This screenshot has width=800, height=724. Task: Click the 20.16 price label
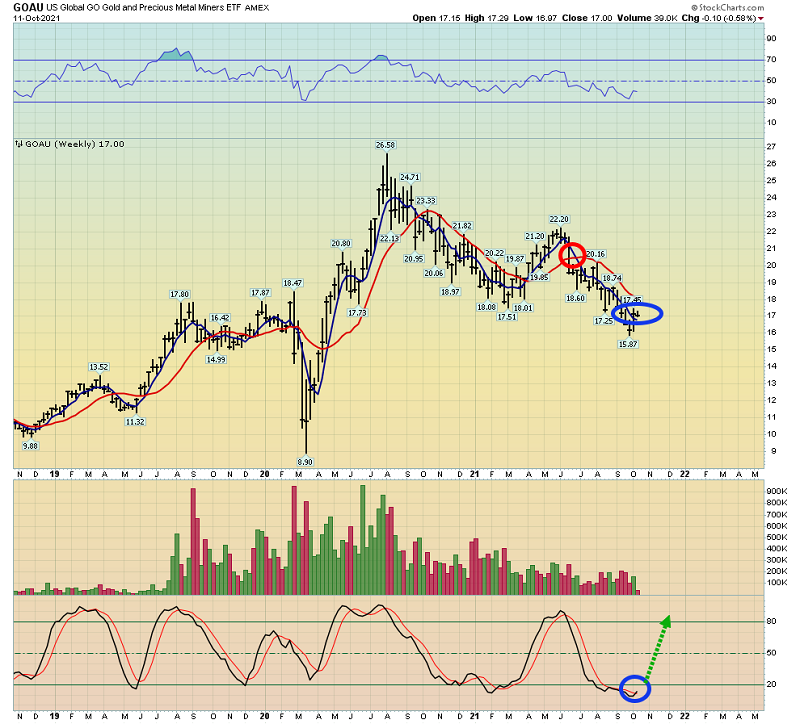[595, 254]
